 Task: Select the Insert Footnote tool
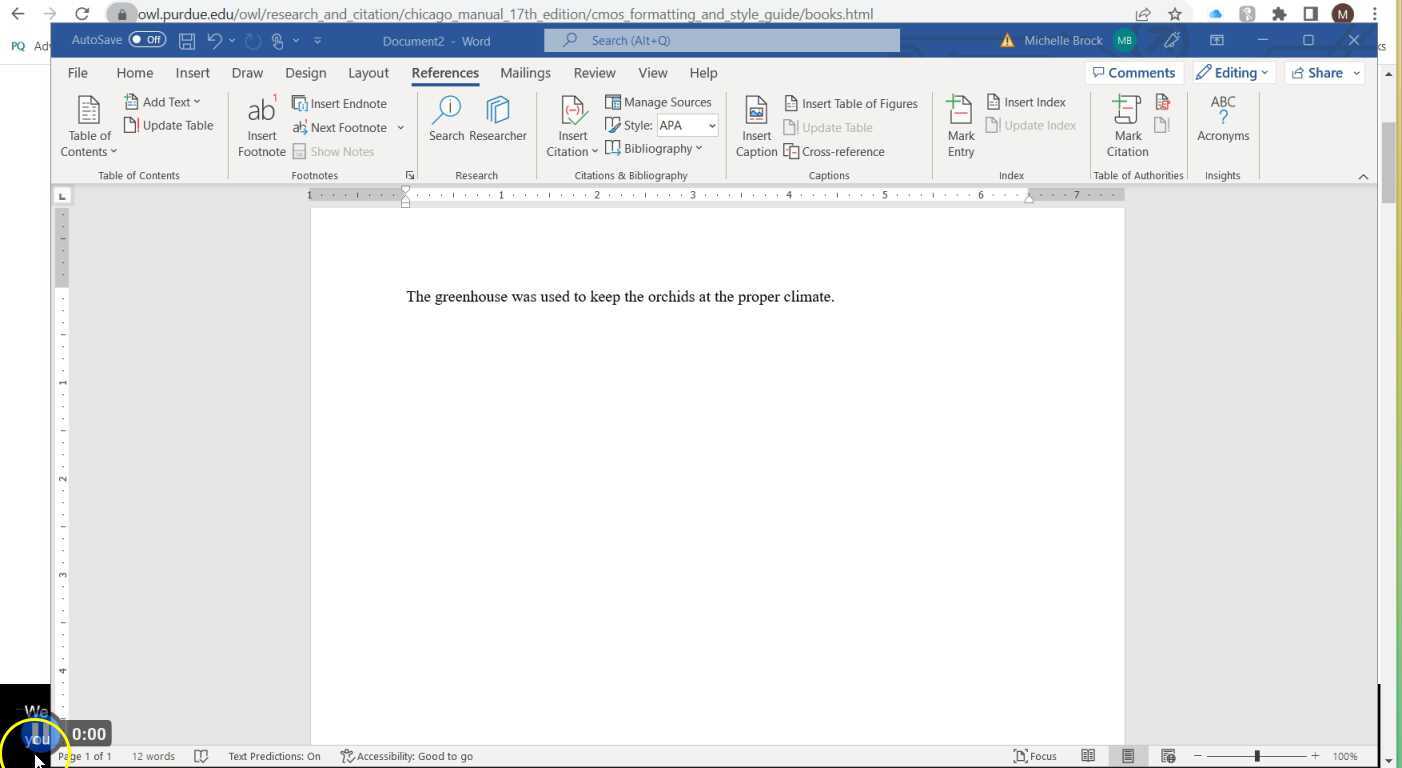261,124
